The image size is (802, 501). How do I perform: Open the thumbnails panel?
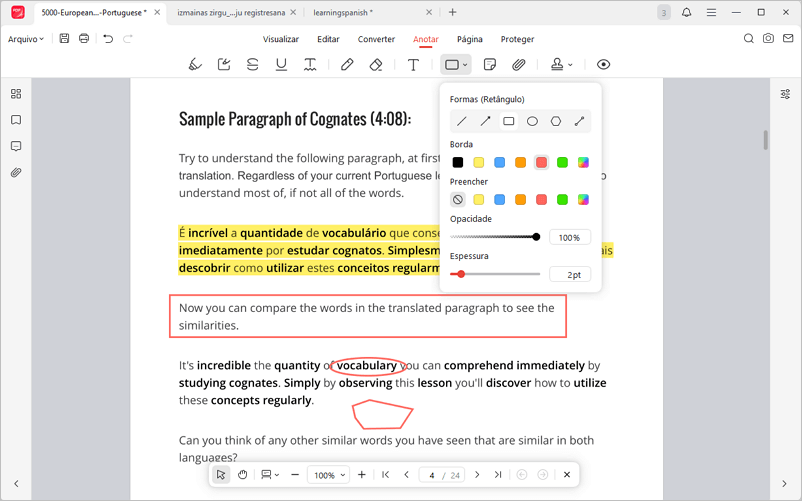[x=16, y=94]
